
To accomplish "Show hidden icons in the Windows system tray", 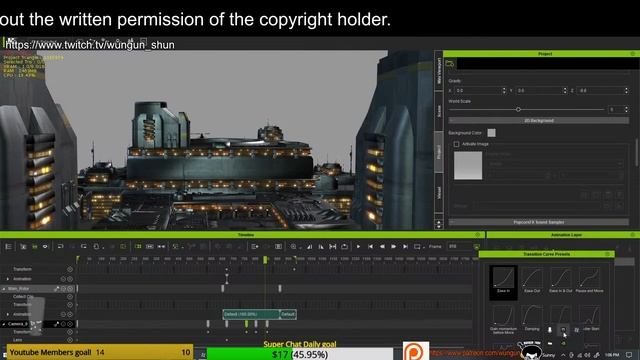I will [x=563, y=355].
